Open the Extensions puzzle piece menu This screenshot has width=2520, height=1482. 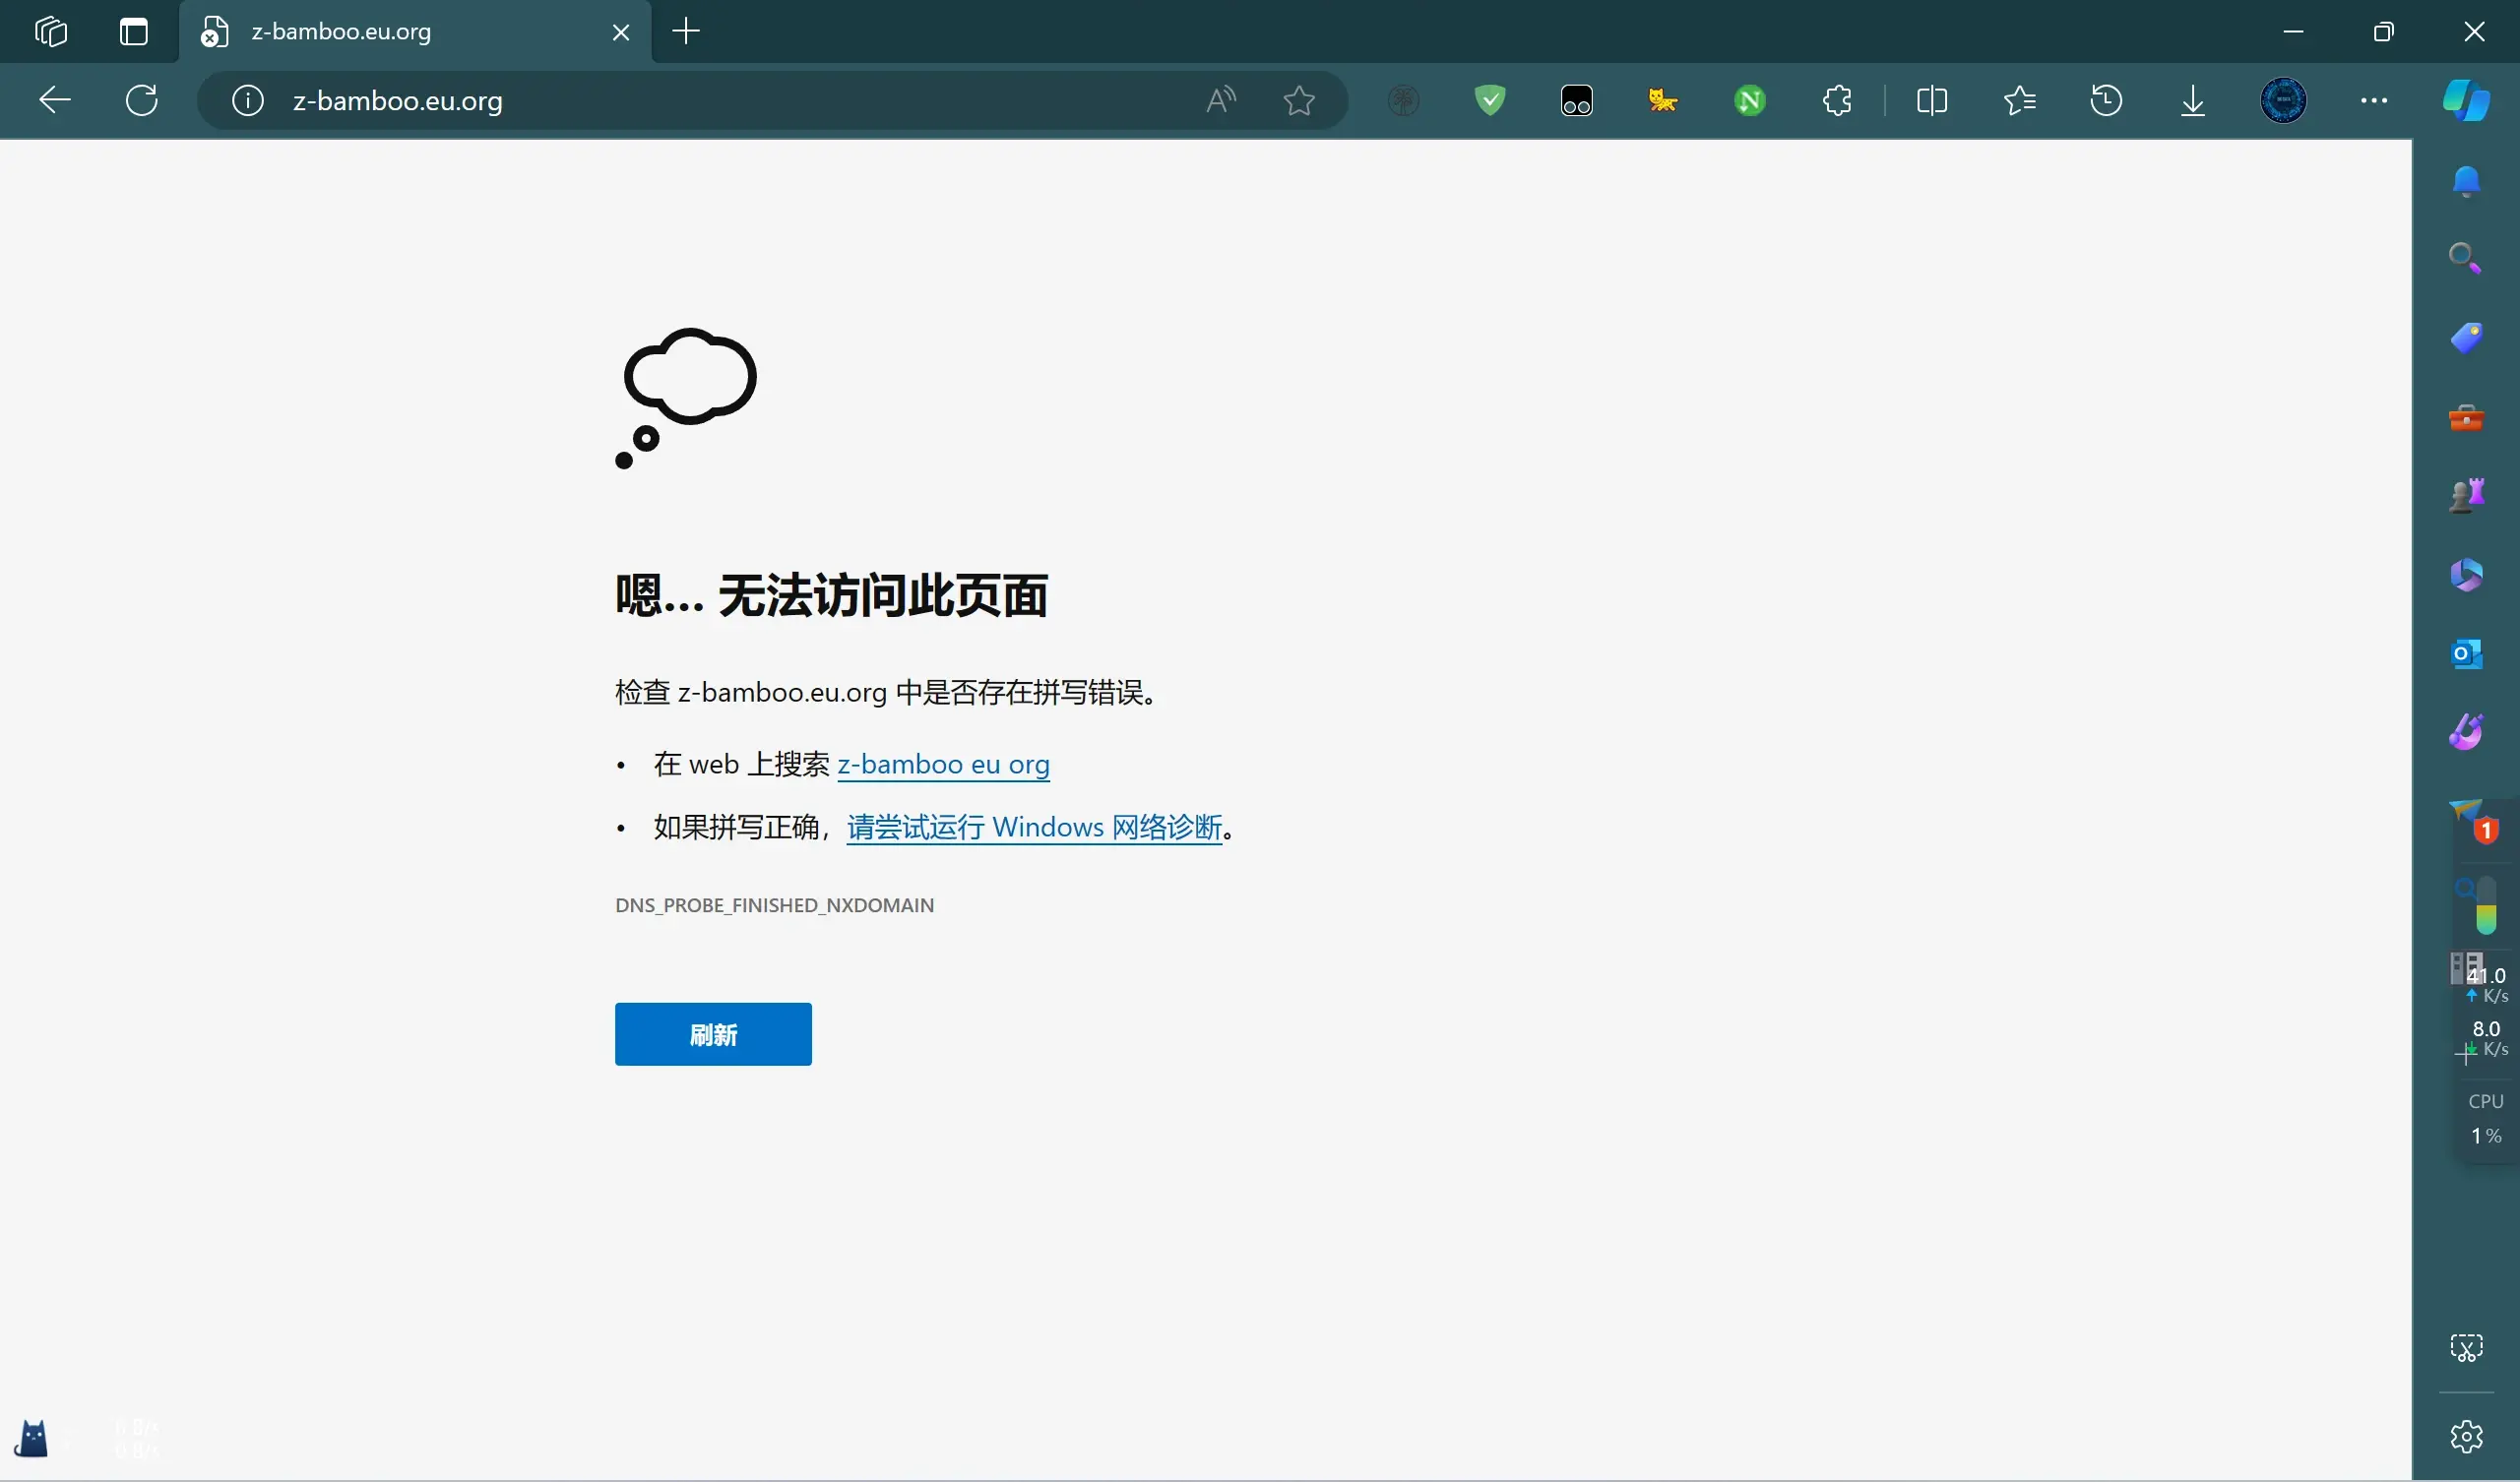[x=1837, y=100]
